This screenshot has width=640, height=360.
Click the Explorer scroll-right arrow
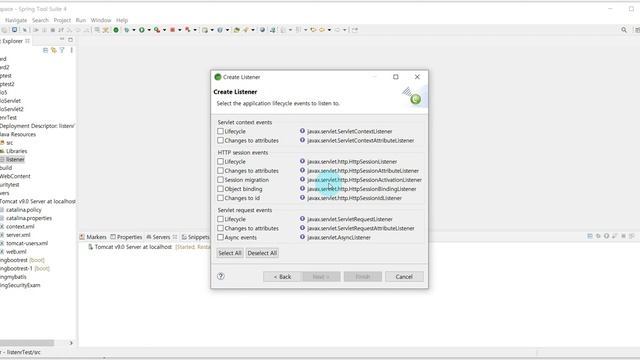click(x=71, y=343)
